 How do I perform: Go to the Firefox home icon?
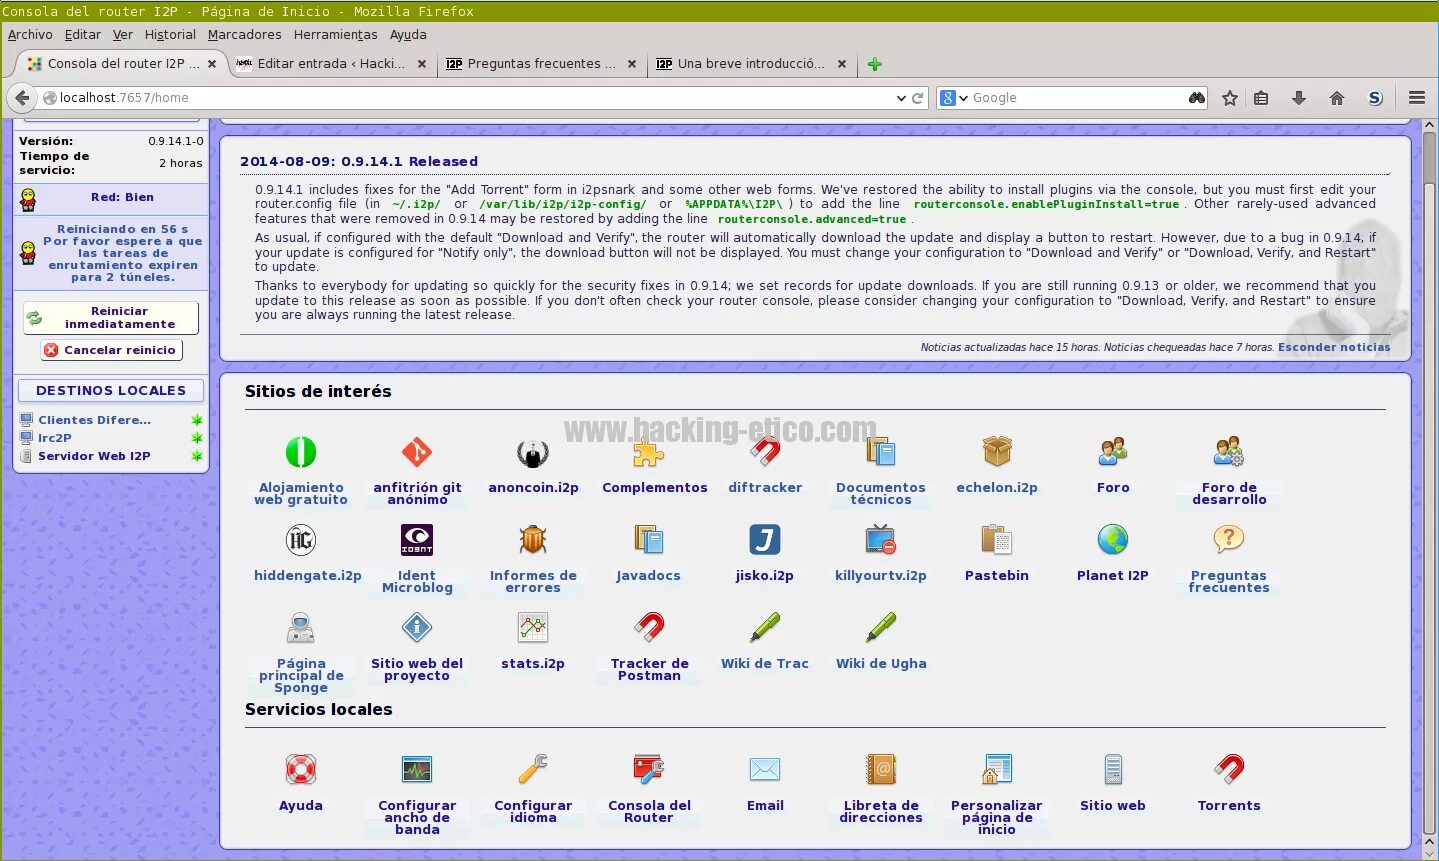[x=1337, y=98]
